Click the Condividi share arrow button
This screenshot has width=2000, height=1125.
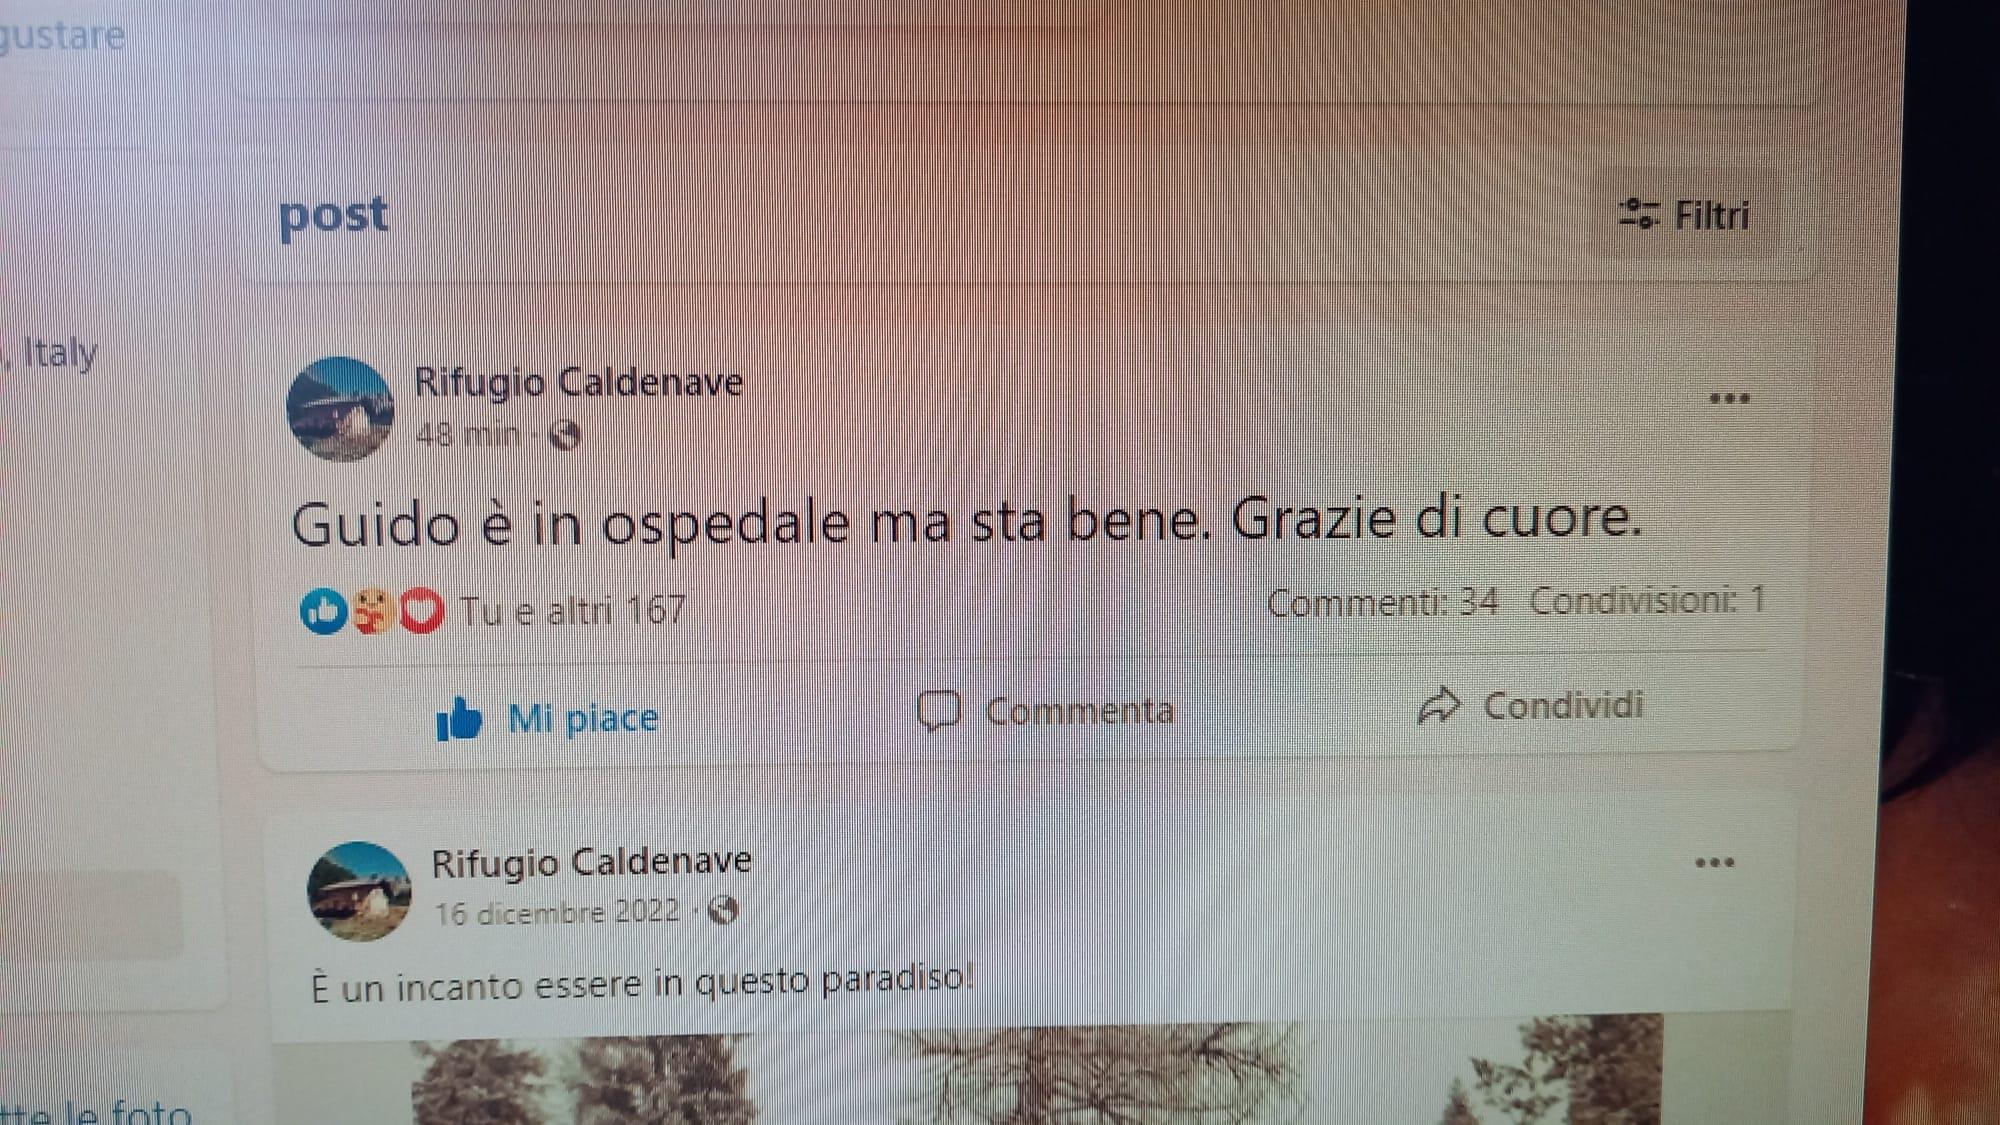(1531, 705)
